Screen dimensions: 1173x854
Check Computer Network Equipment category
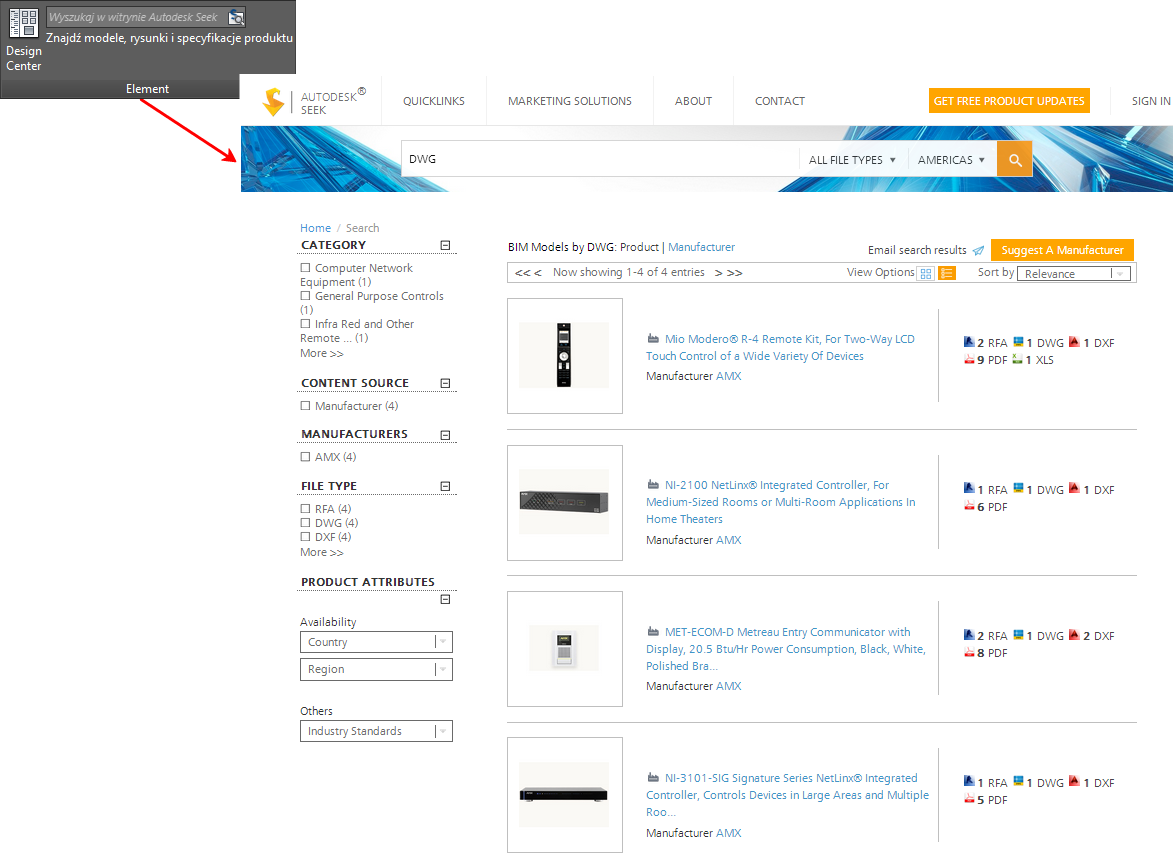(305, 268)
